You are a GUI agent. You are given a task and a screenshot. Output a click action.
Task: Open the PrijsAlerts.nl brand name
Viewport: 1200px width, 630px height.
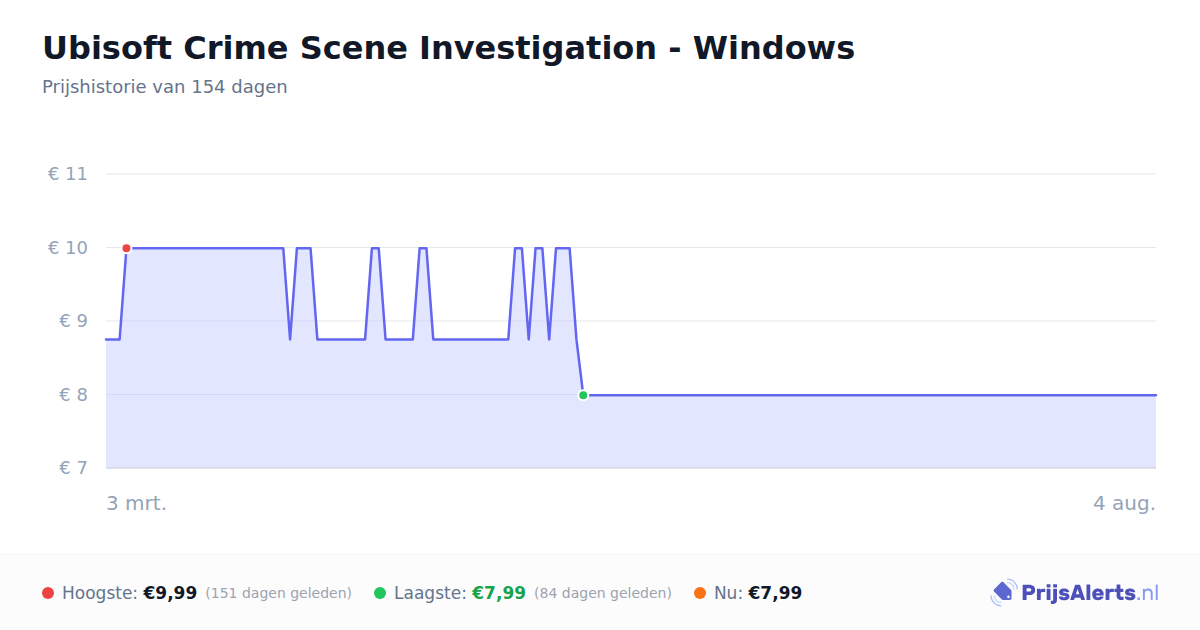(1090, 593)
